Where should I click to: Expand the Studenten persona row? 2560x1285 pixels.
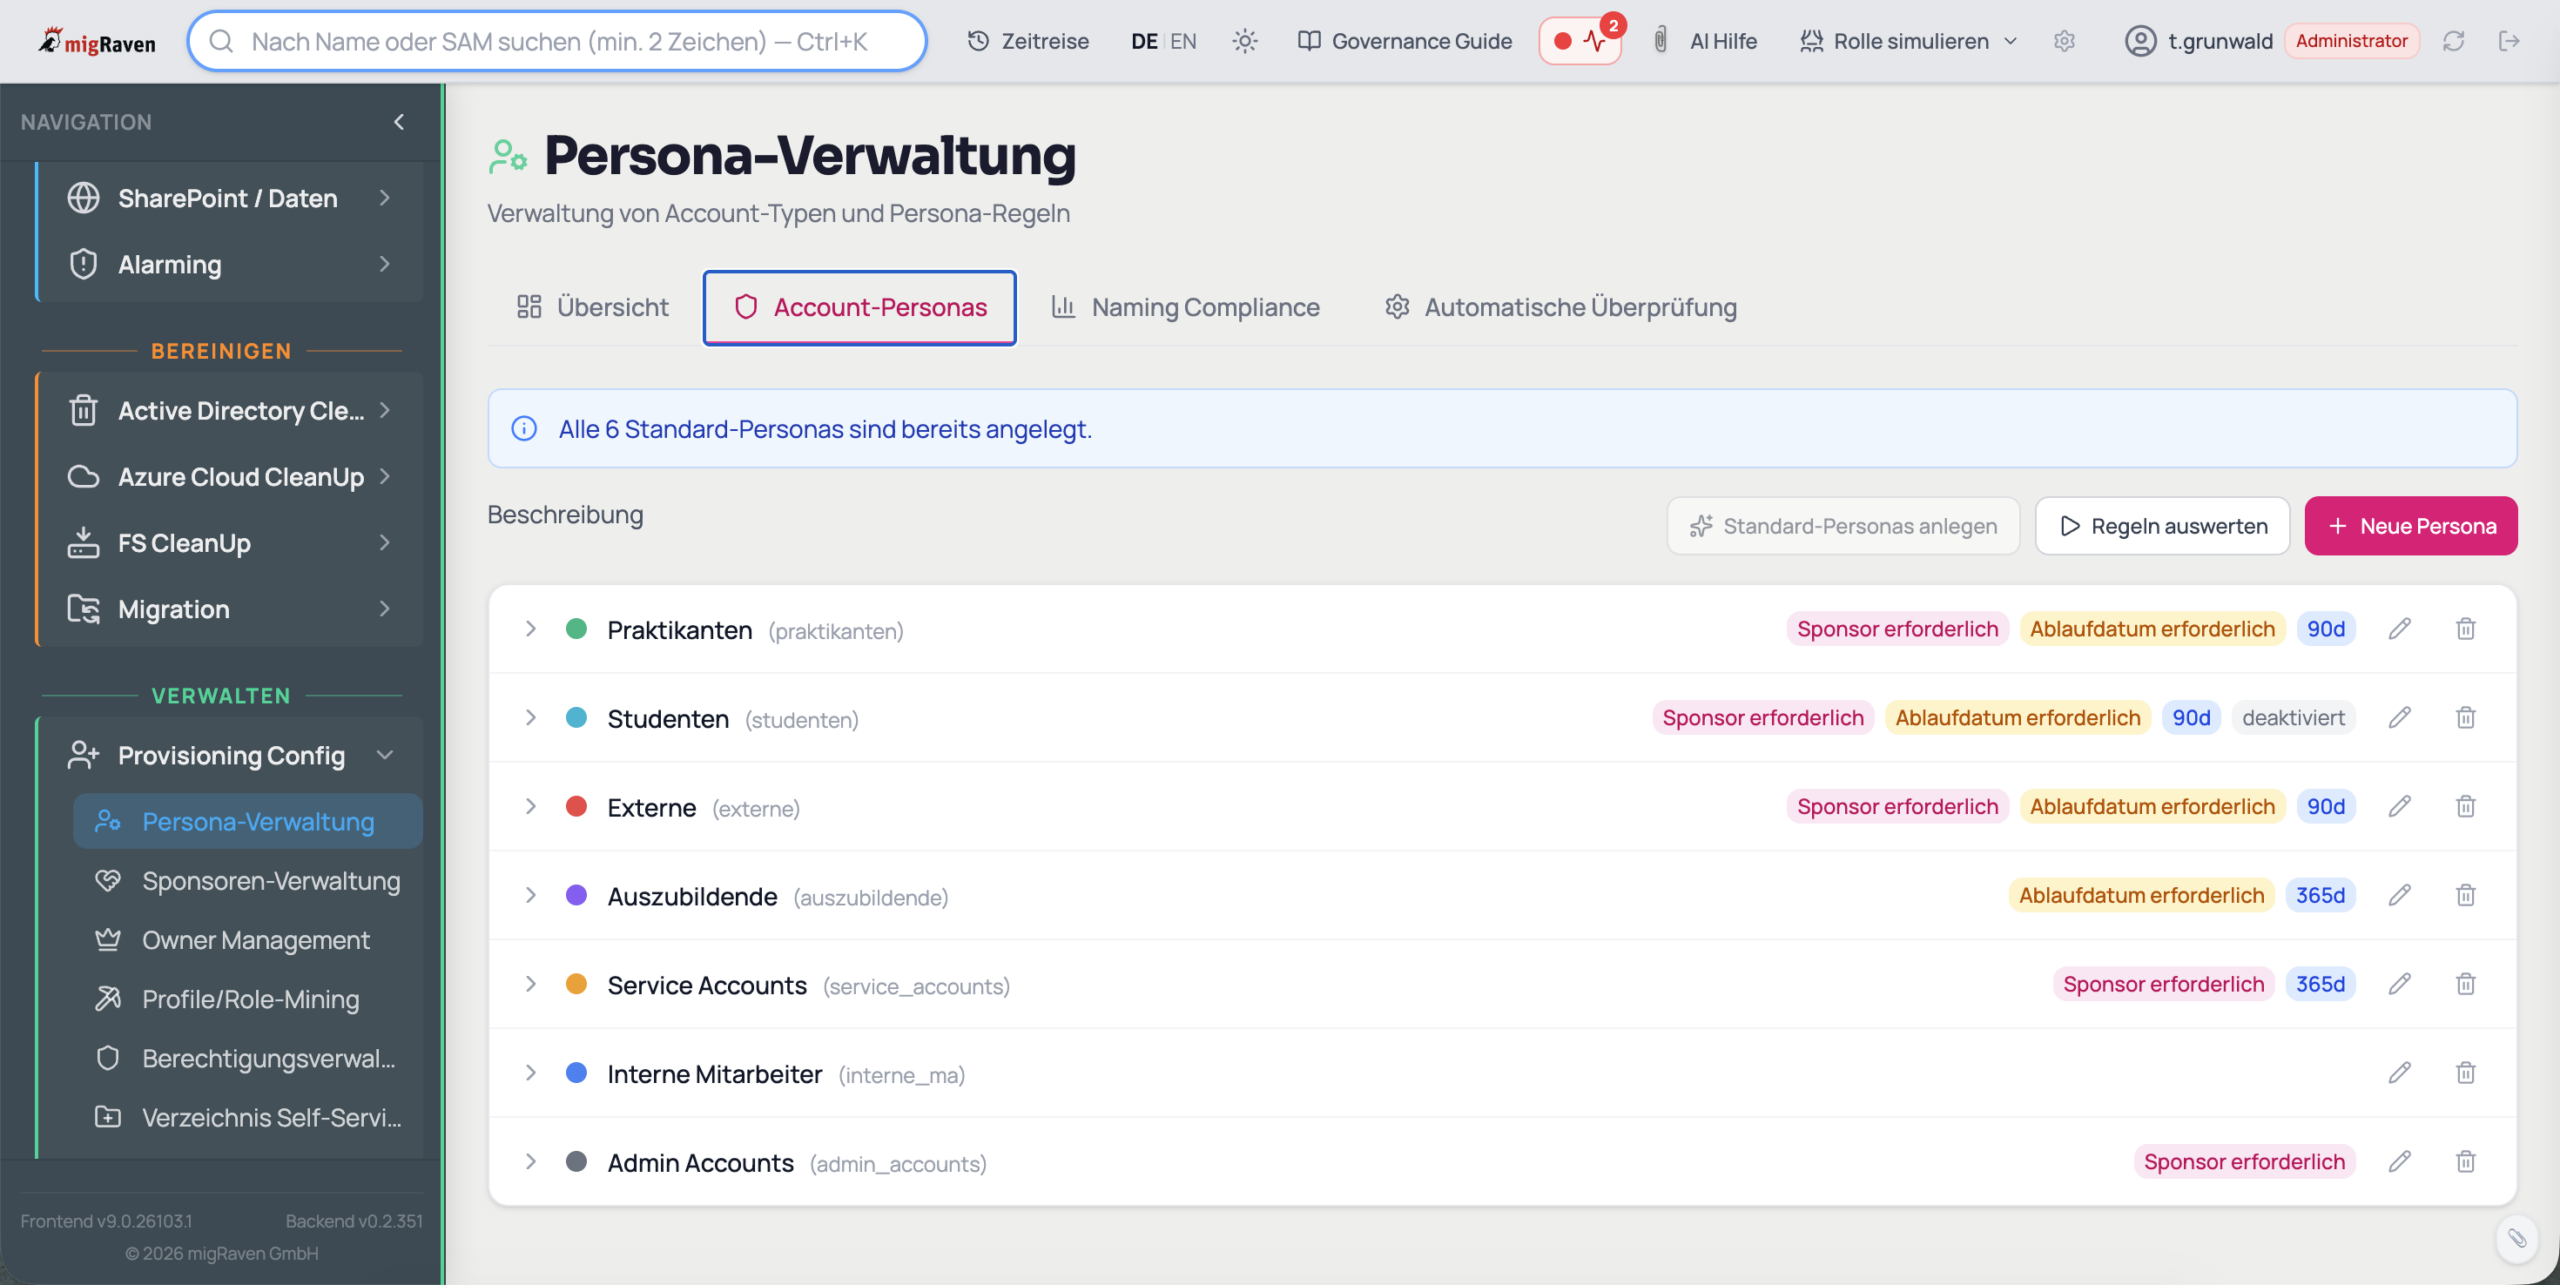pos(531,718)
